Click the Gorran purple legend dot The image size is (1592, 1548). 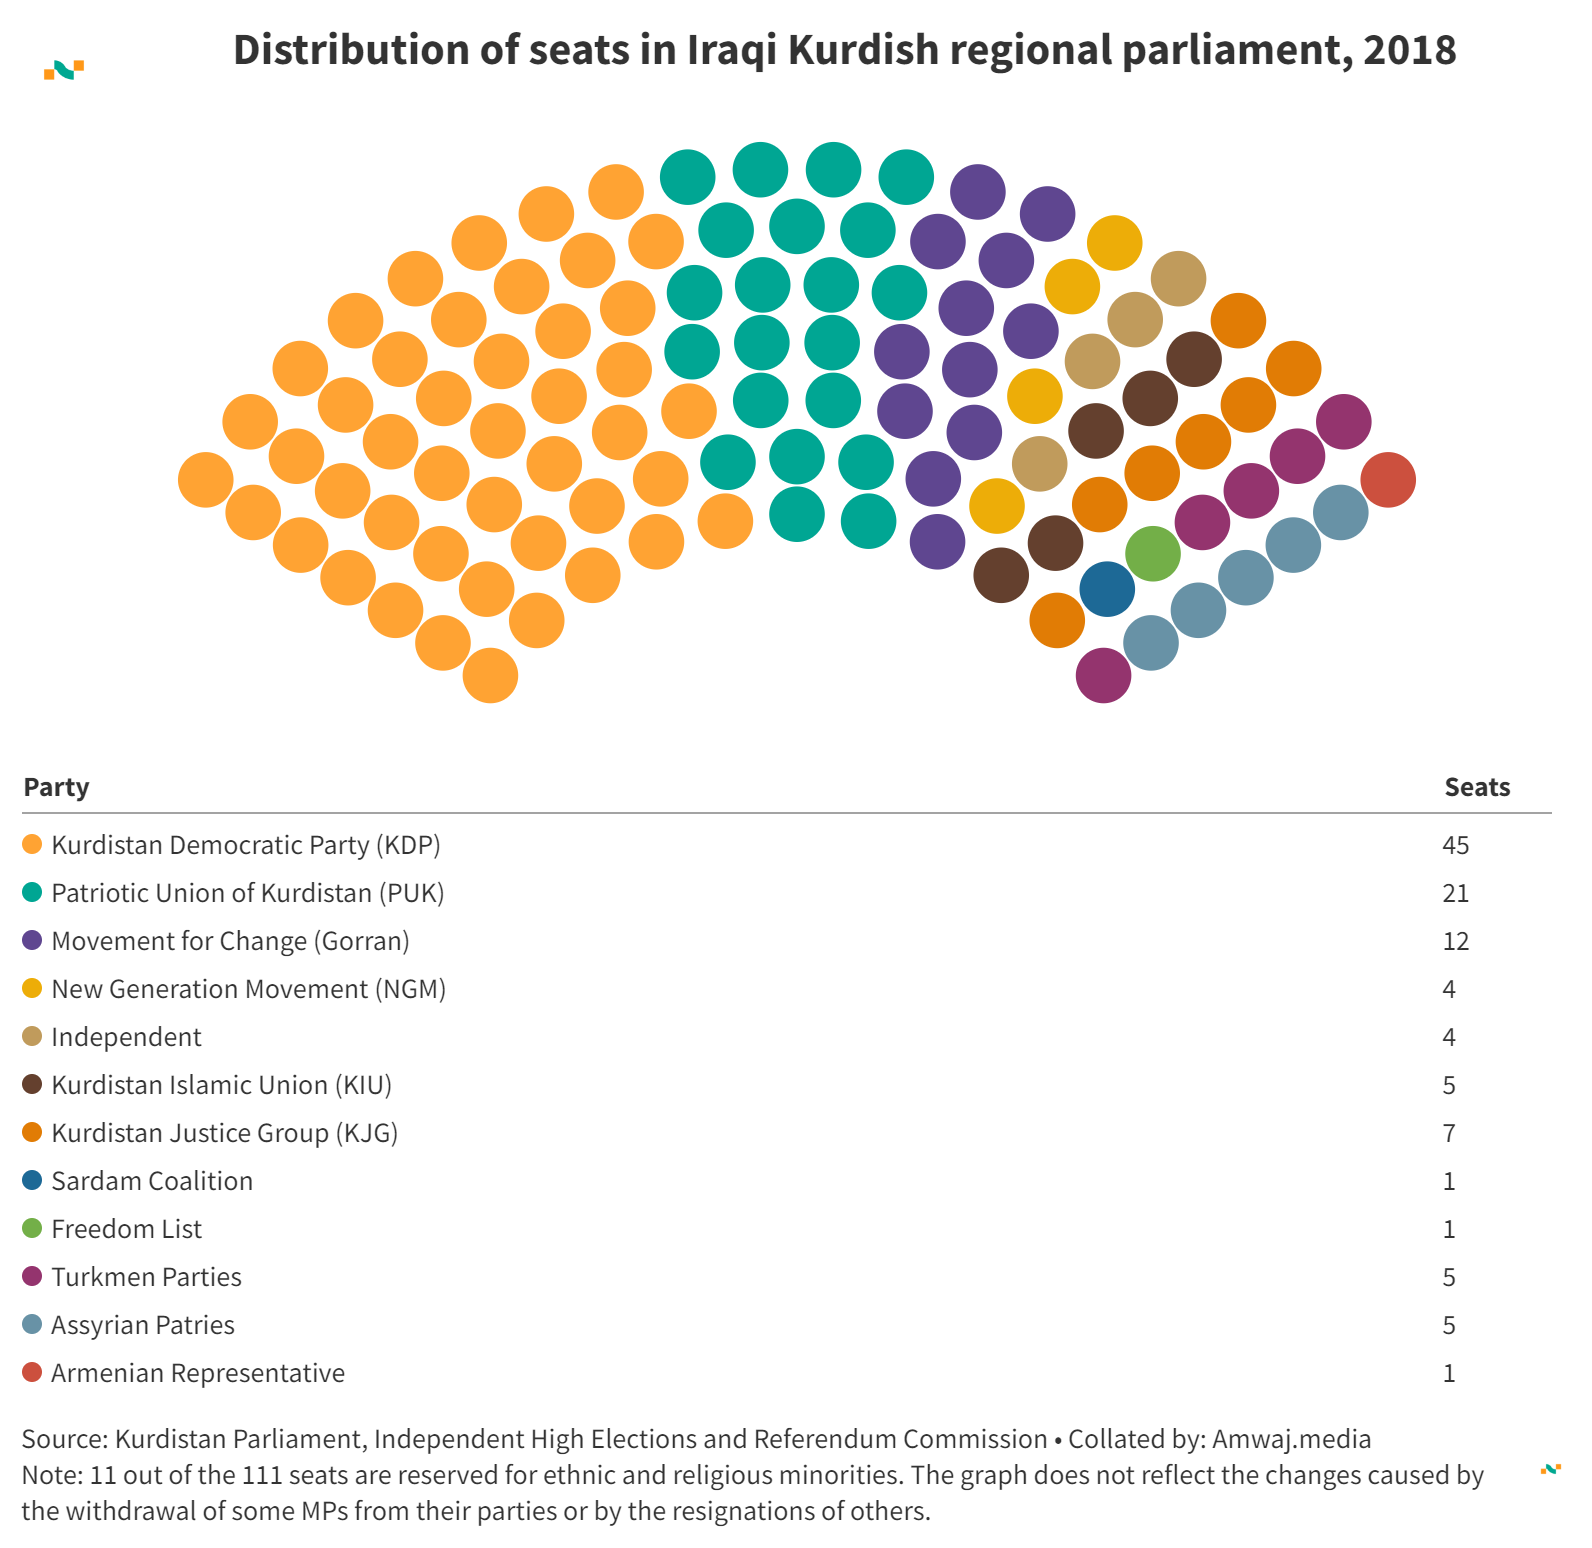pos(32,941)
